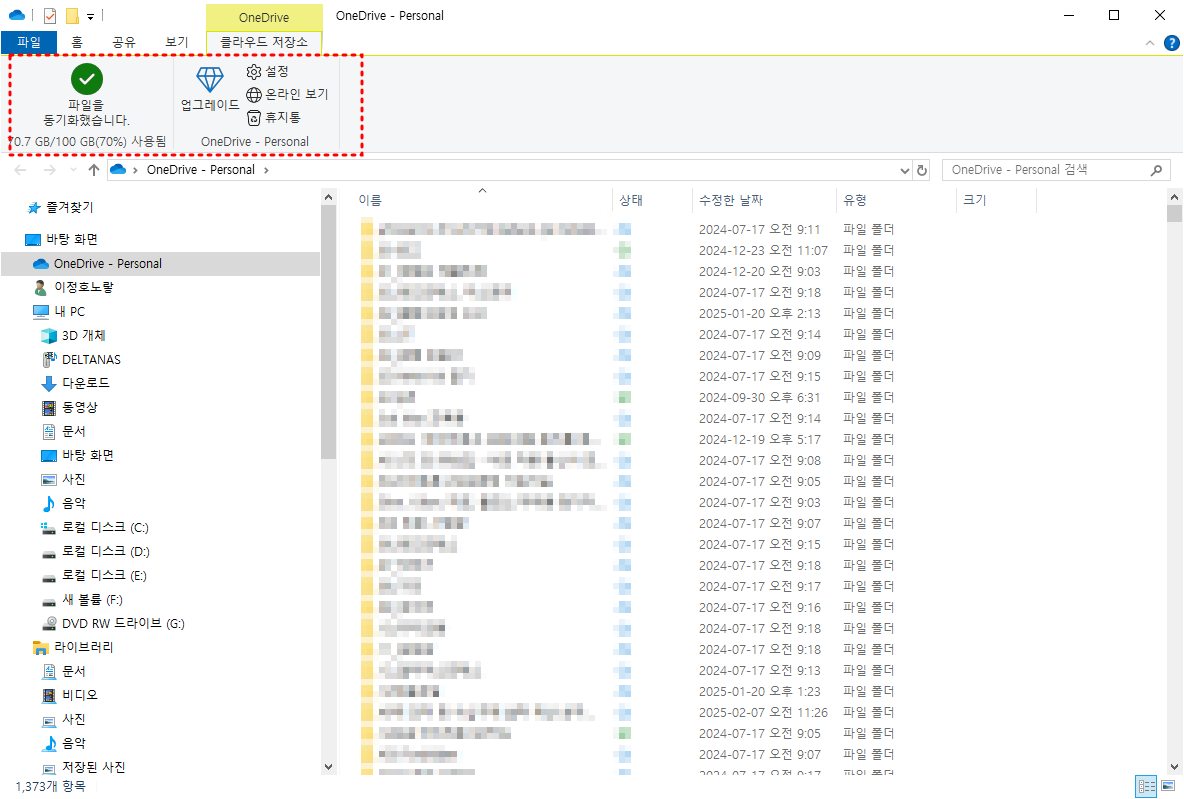Select folder modified 2025-01-20 오후 2:13
The image size is (1184, 799).
627,313
